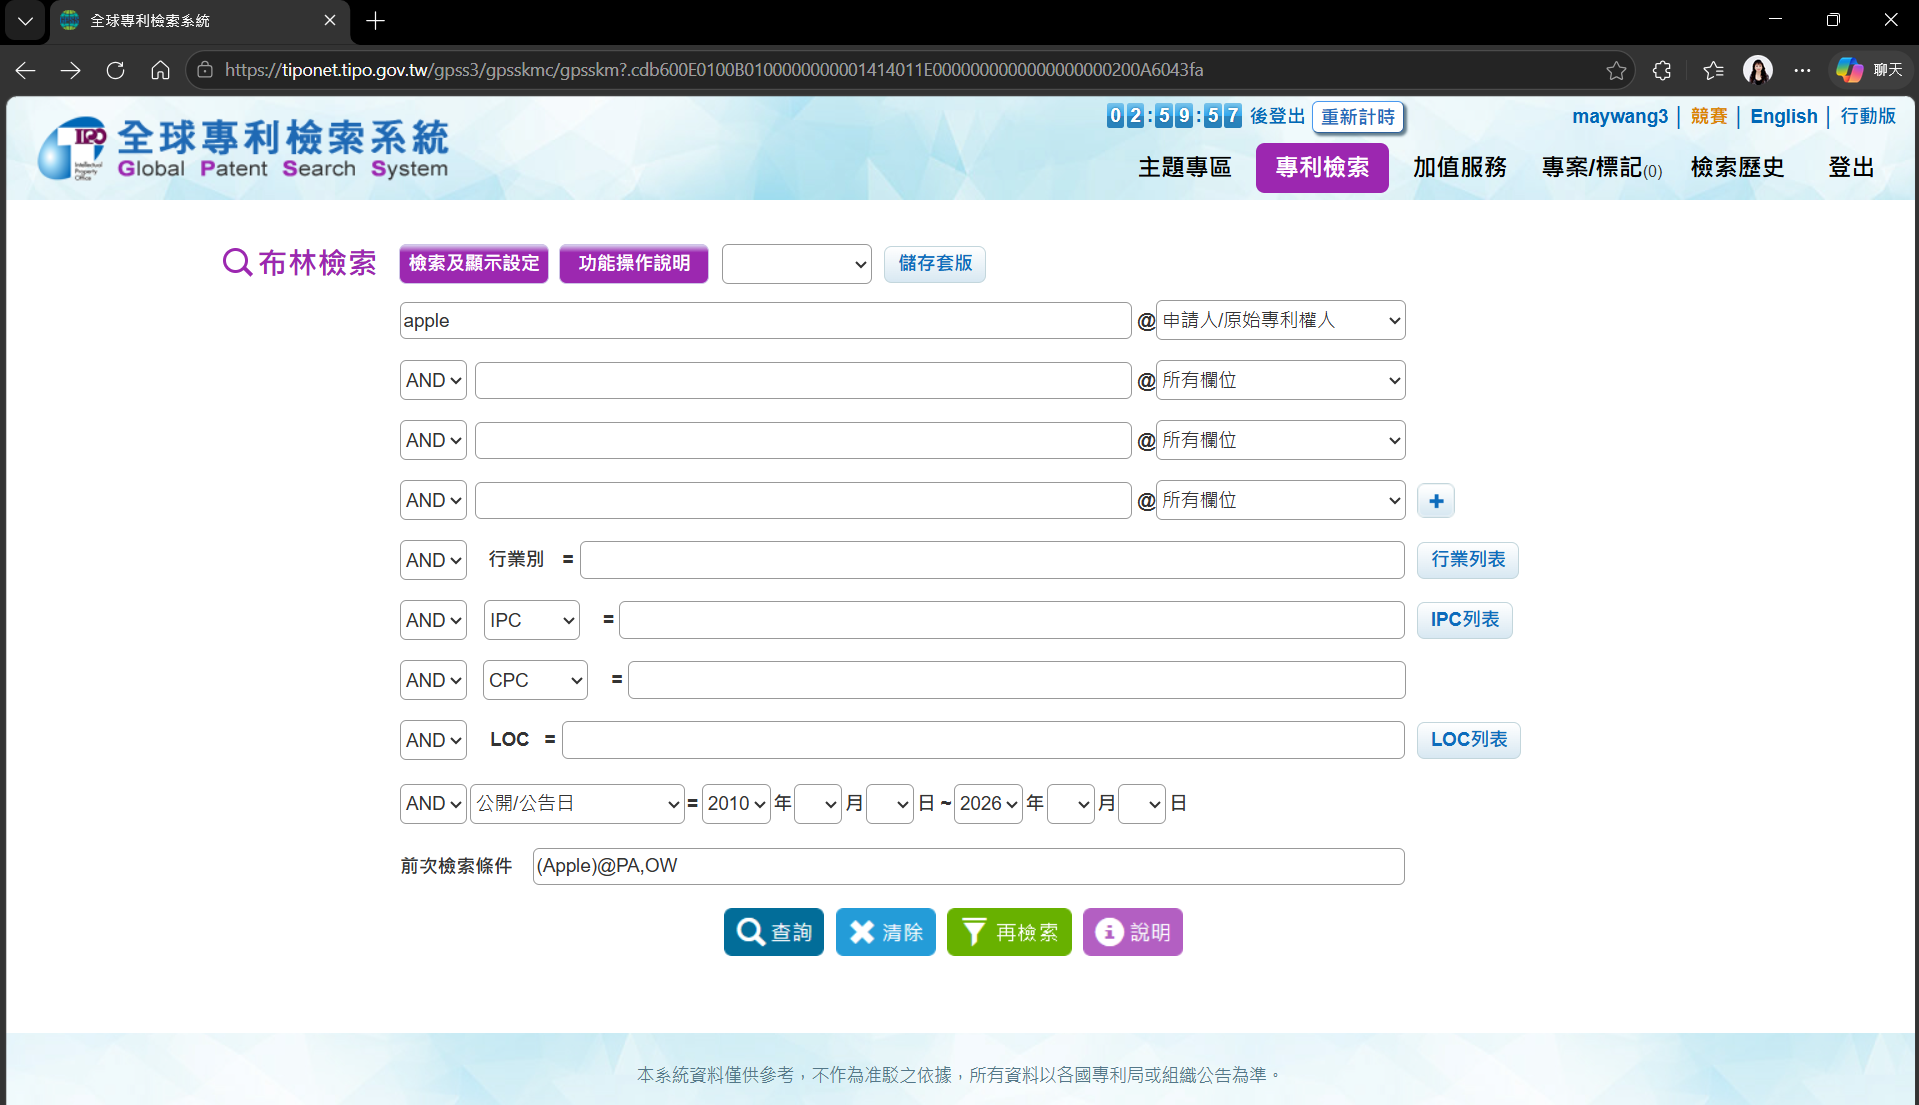This screenshot has width=1919, height=1105.
Task: Open the IPC classification type dropdown
Action: (x=531, y=620)
